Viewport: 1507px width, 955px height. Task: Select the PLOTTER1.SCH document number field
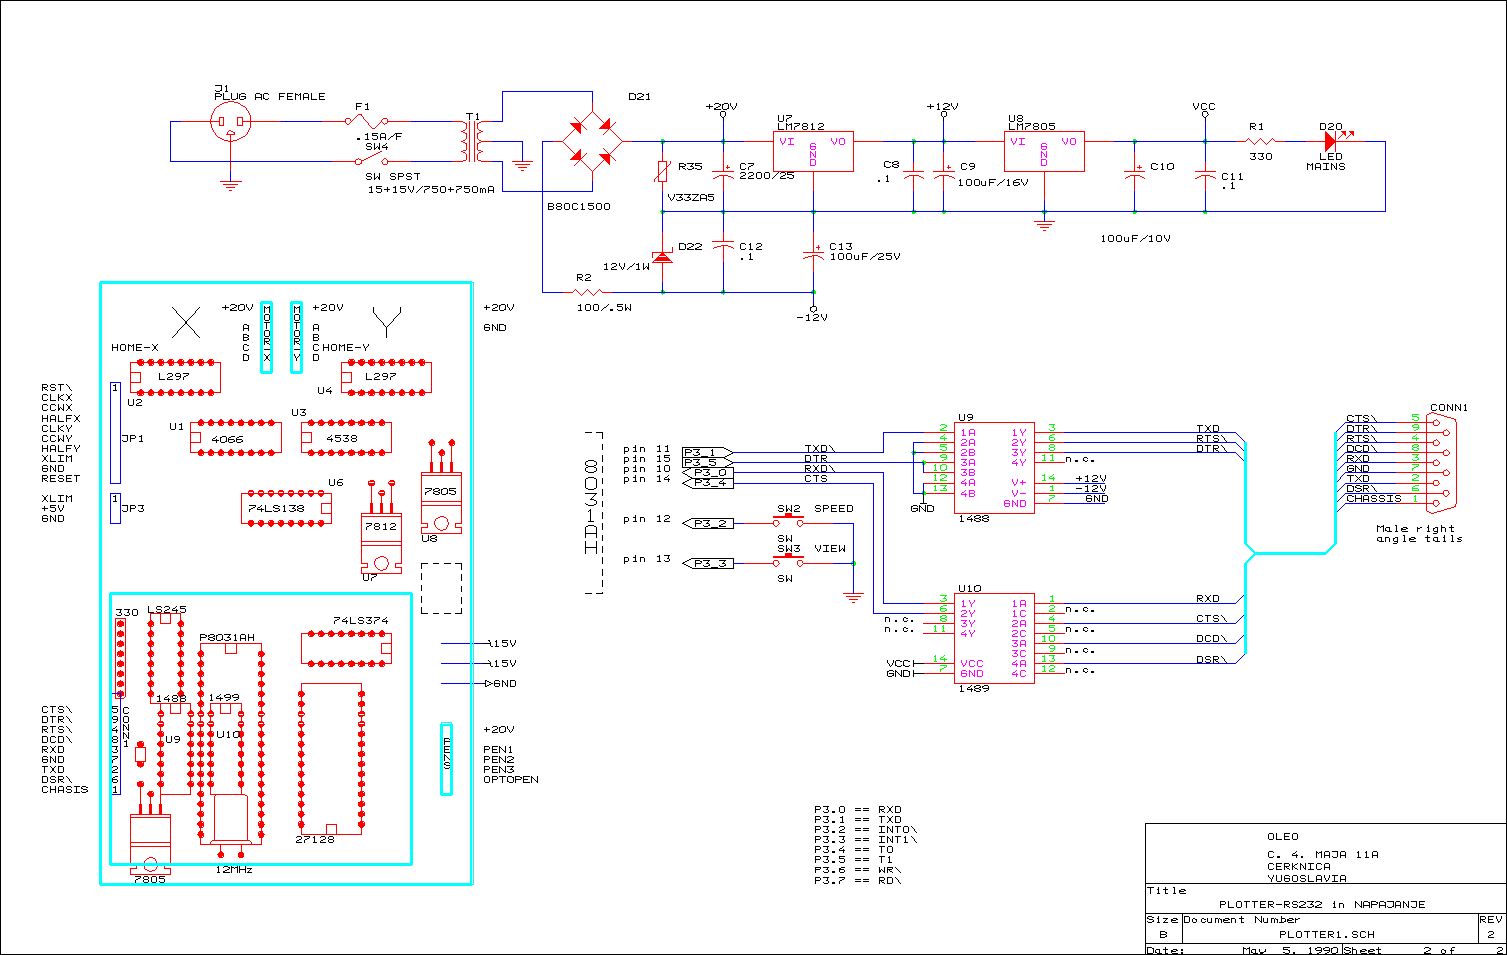[1327, 934]
